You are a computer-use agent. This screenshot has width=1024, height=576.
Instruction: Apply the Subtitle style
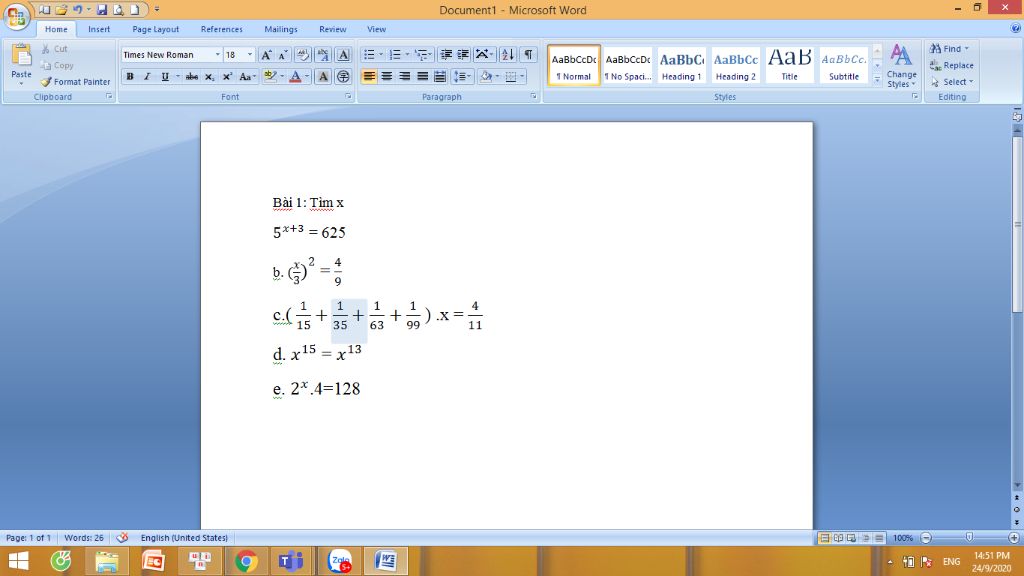click(844, 65)
